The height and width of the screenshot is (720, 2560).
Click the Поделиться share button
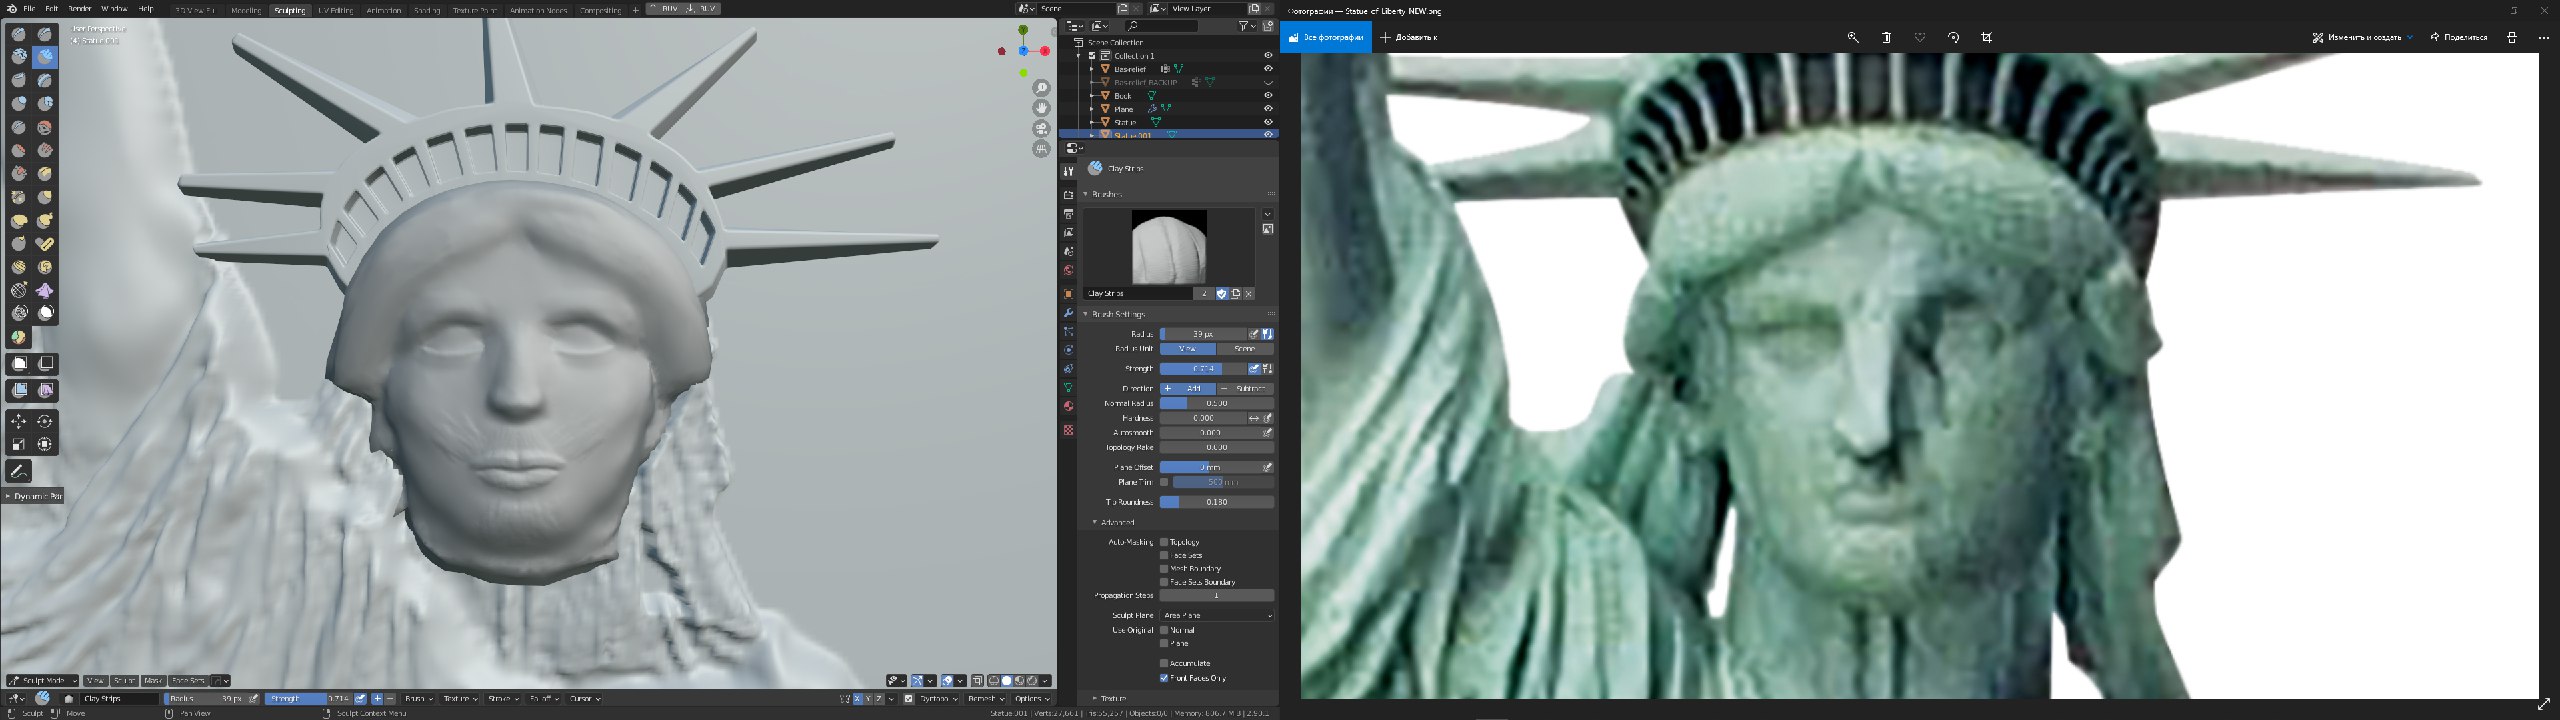click(x=2458, y=37)
